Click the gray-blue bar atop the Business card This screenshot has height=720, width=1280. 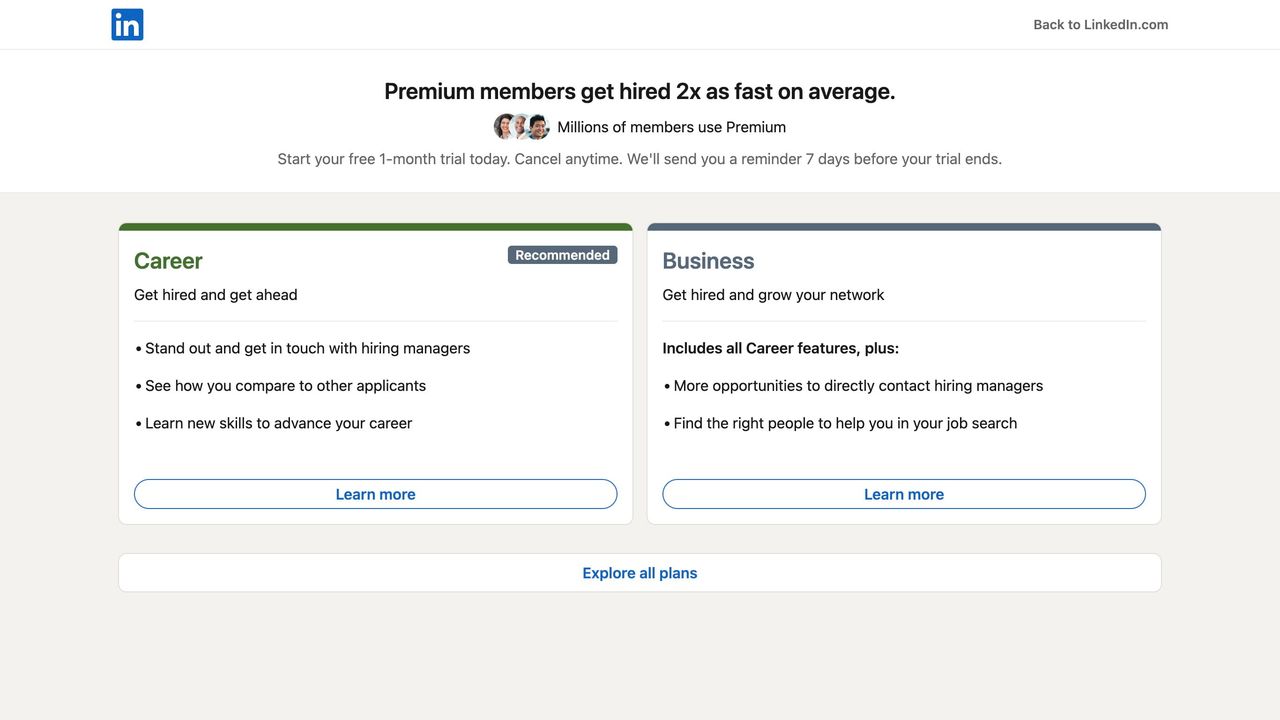(x=903, y=227)
